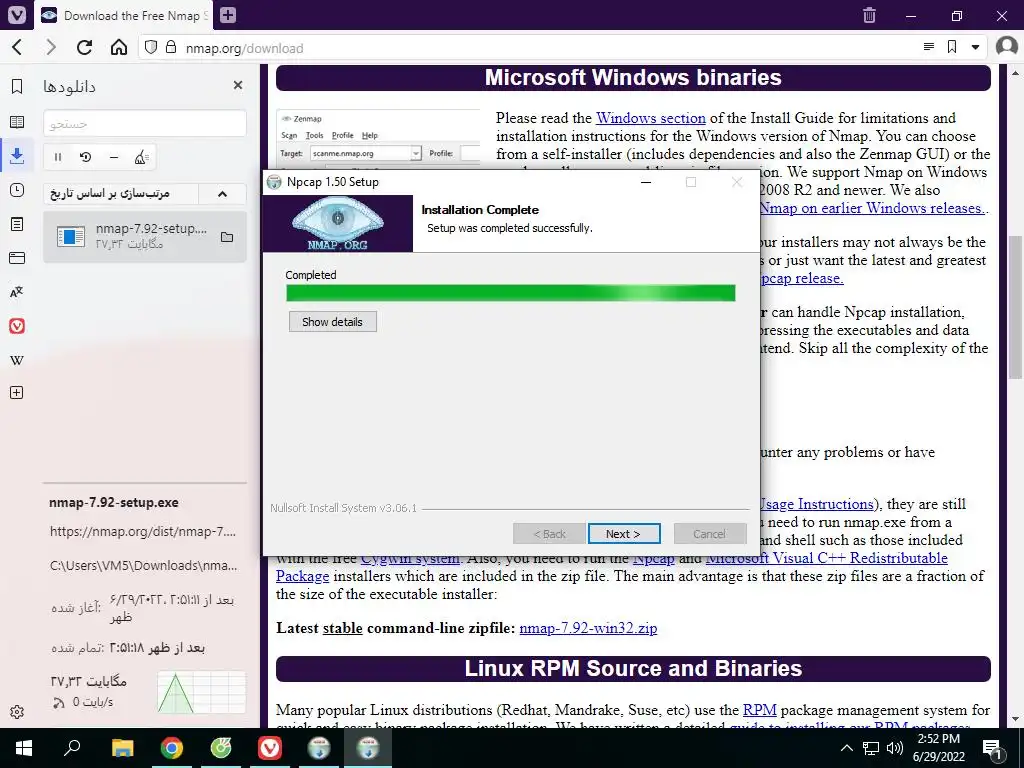Click the downloads search field
The height and width of the screenshot is (768, 1024).
[x=145, y=123]
